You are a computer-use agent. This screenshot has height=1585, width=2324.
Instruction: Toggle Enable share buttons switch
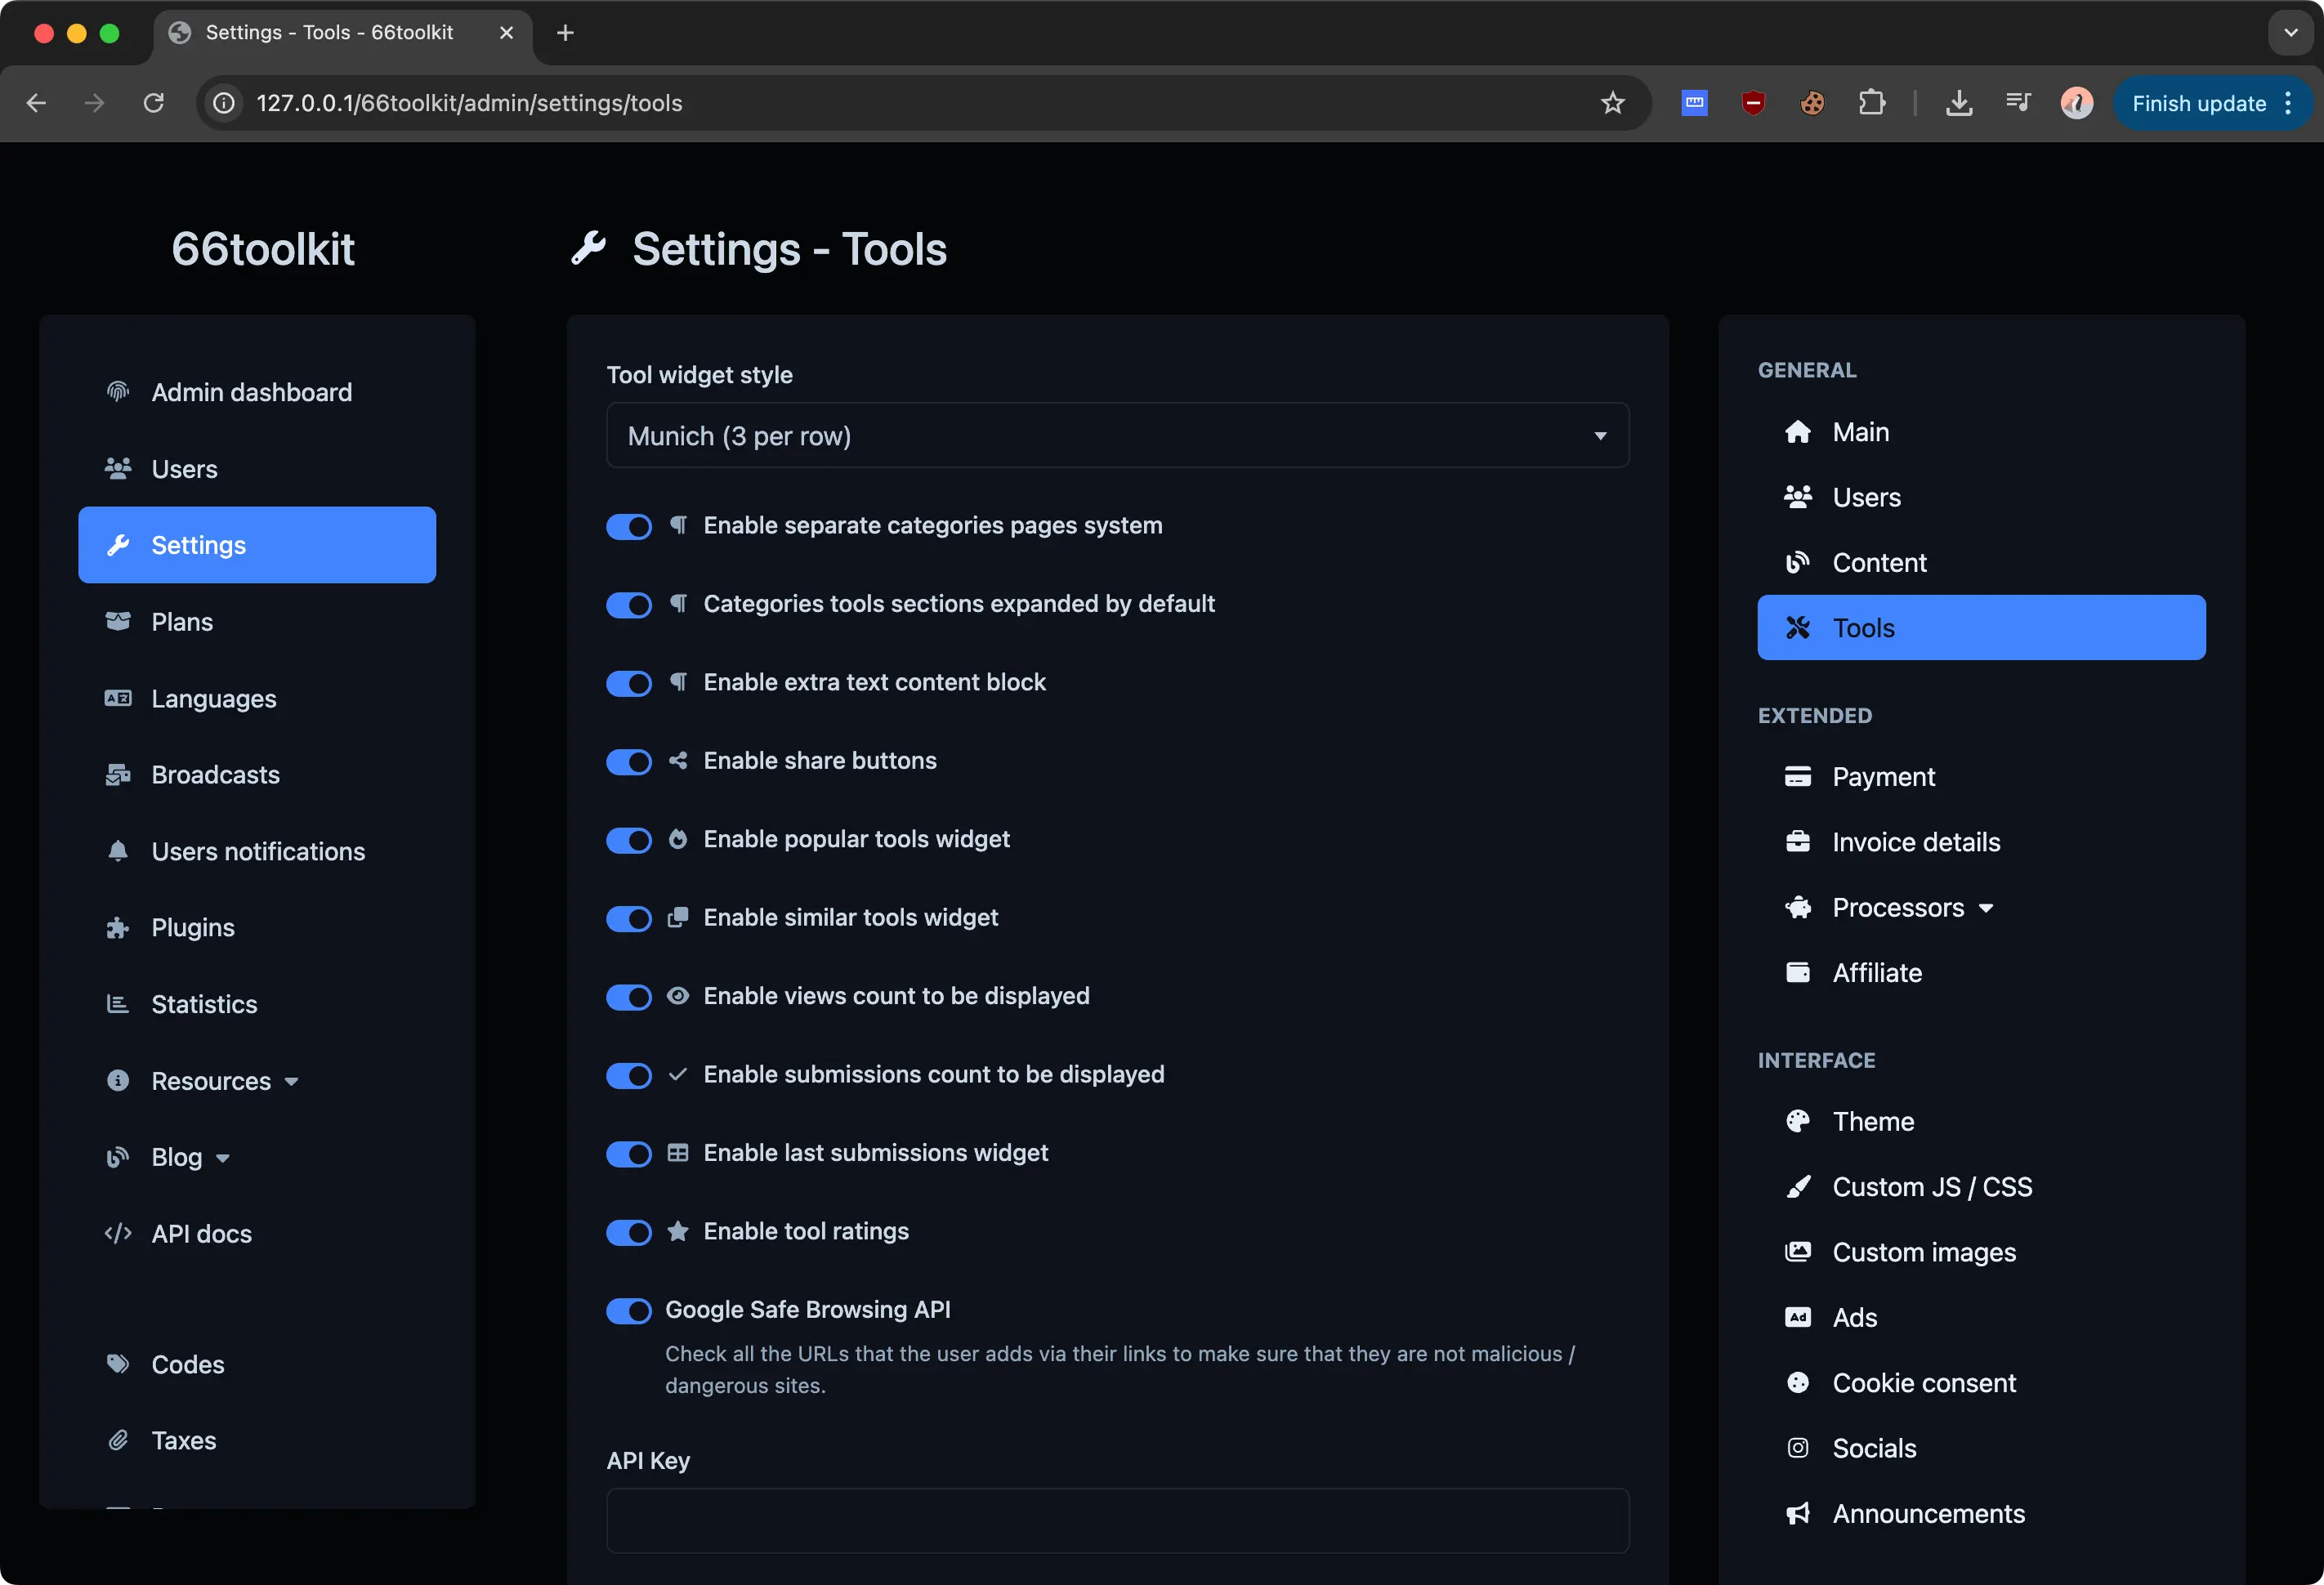point(629,762)
